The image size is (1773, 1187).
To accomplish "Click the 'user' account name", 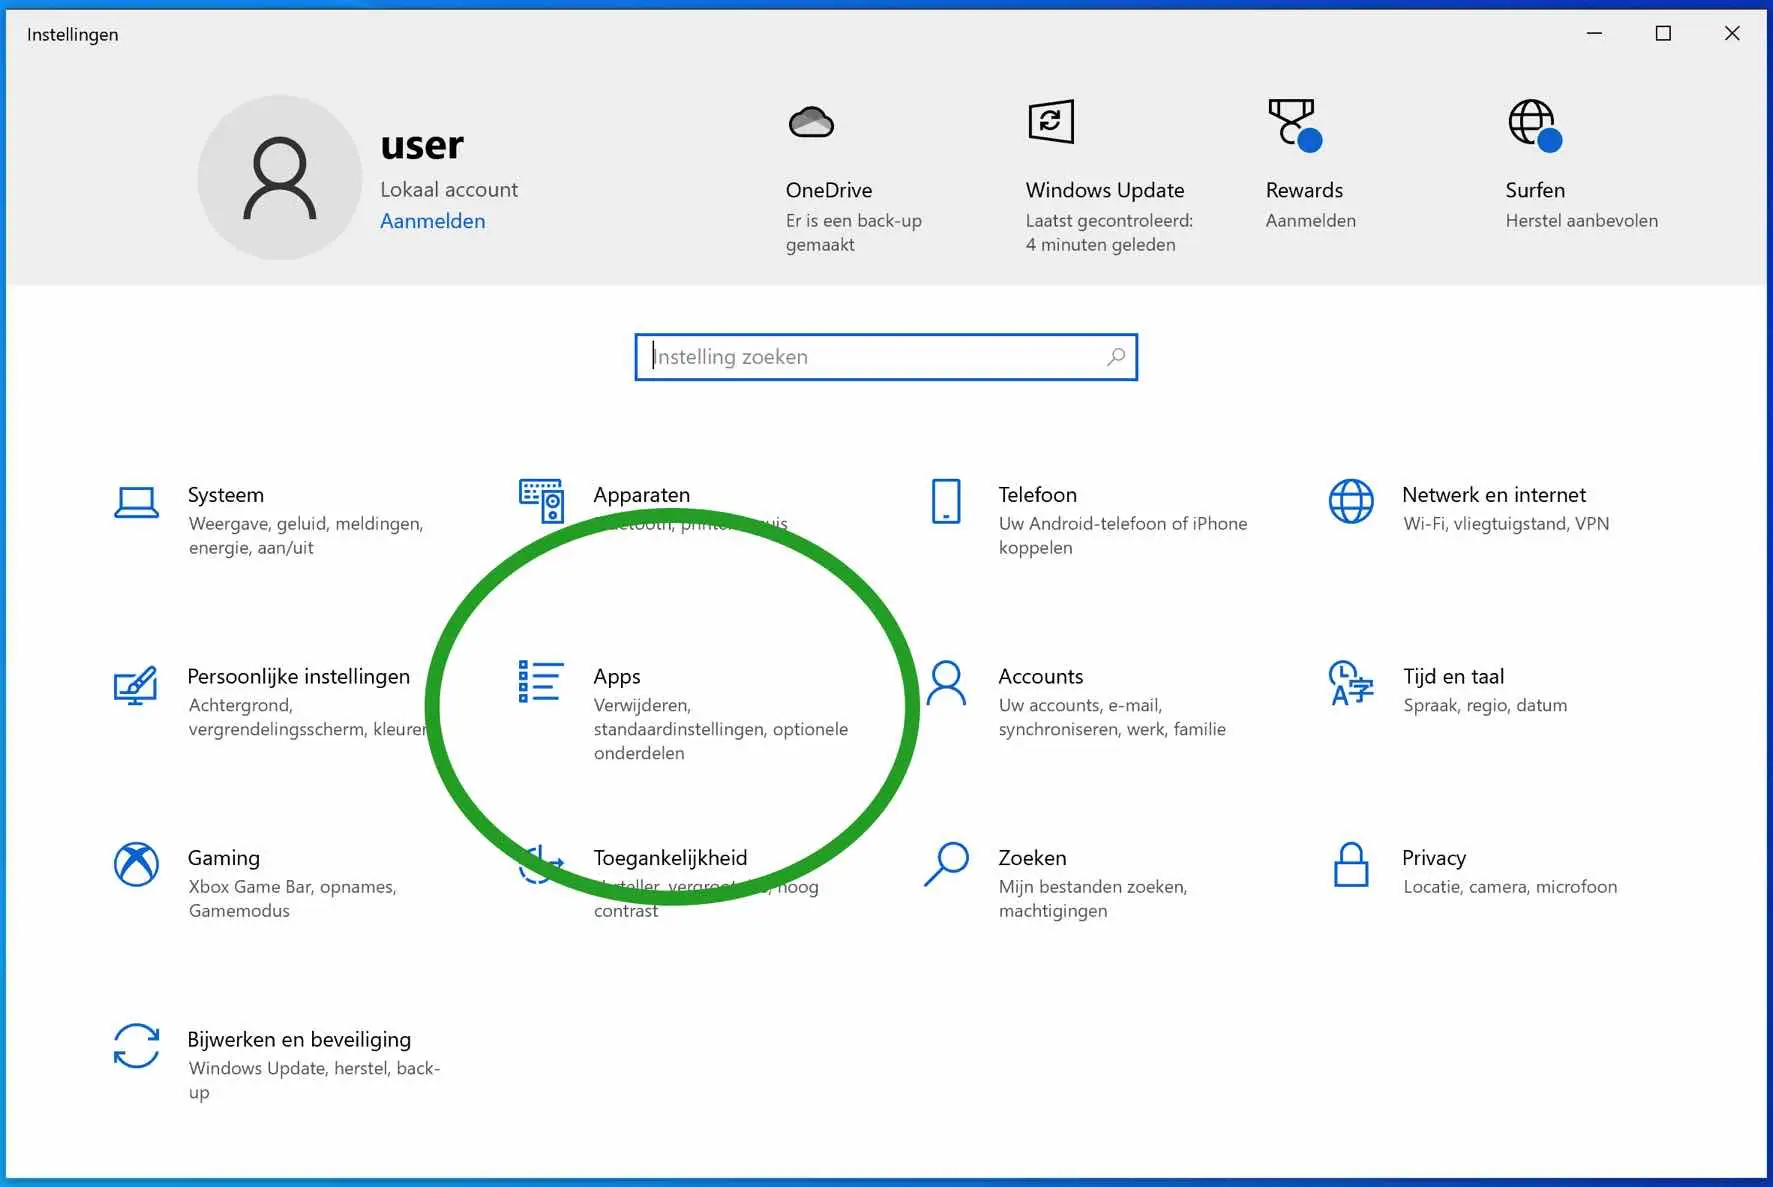I will coord(422,146).
